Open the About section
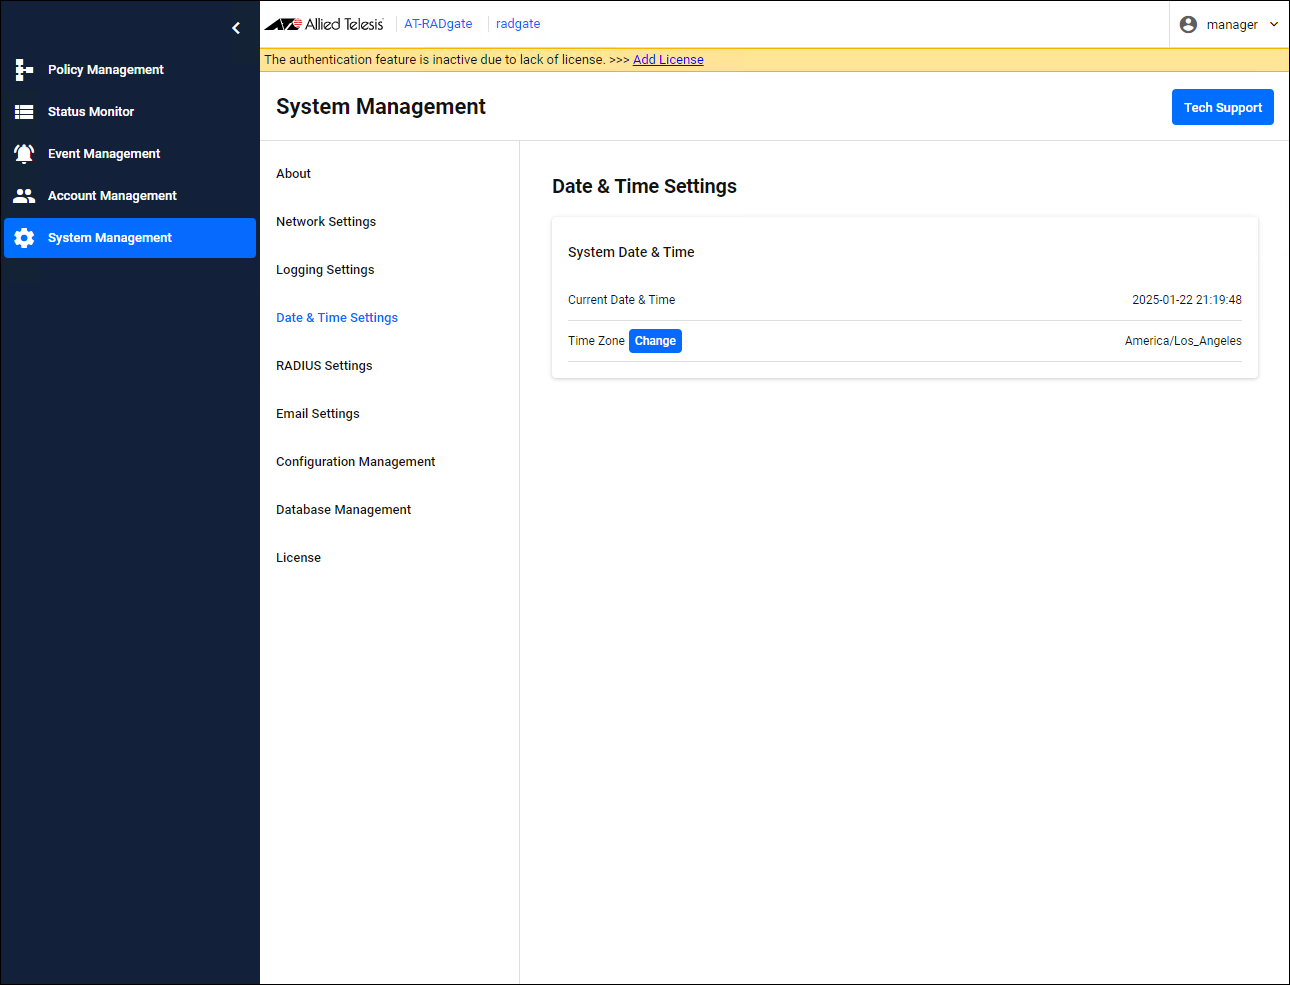Screen dimensions: 1290x985 (293, 174)
